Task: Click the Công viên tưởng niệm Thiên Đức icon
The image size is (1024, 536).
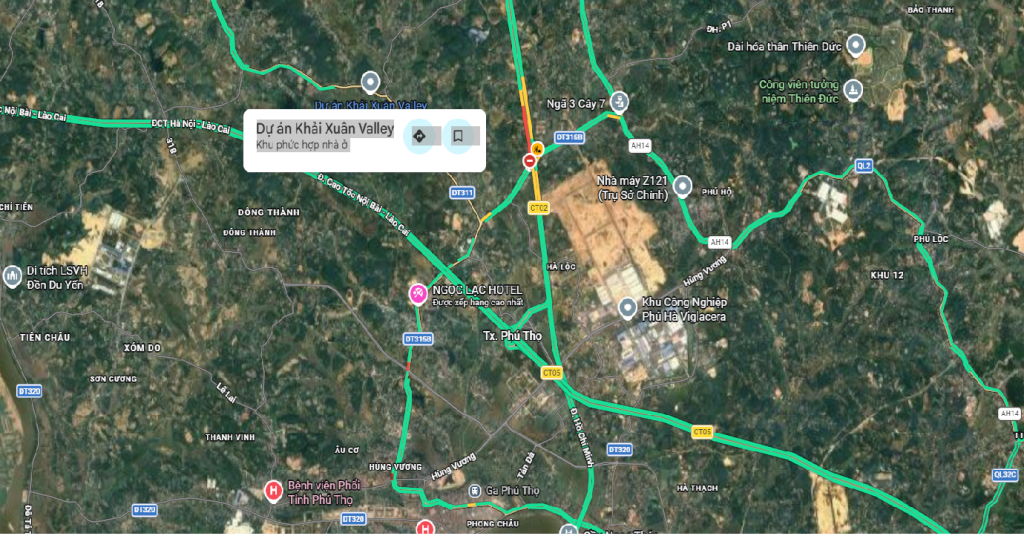Action: [x=853, y=90]
